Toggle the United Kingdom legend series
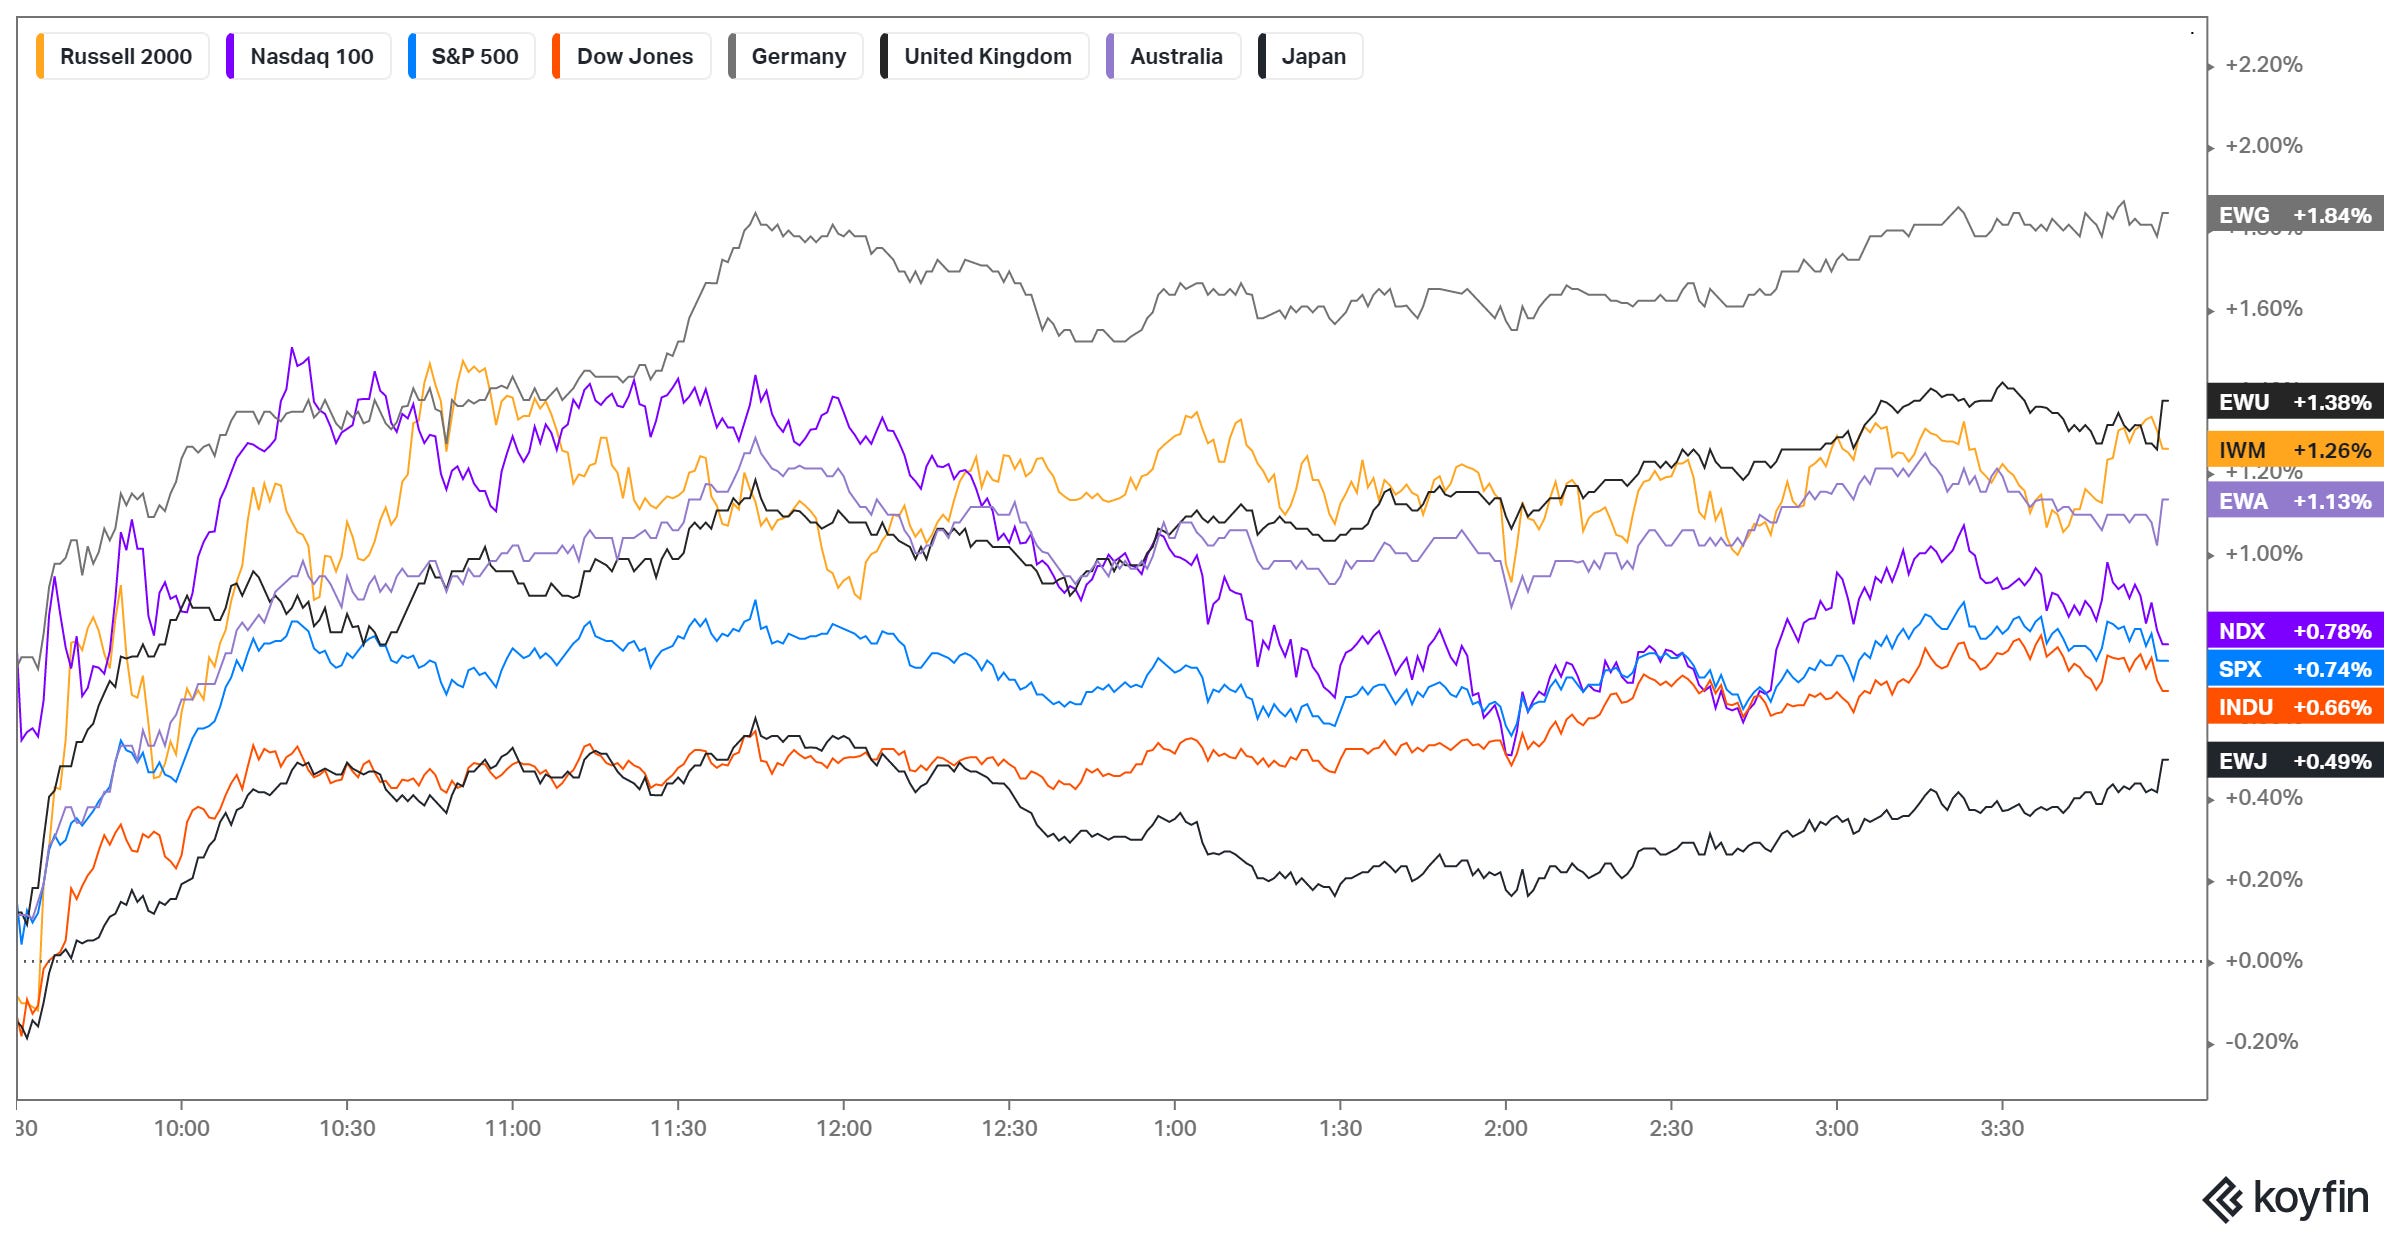The image size is (2400, 1240). pos(985,56)
